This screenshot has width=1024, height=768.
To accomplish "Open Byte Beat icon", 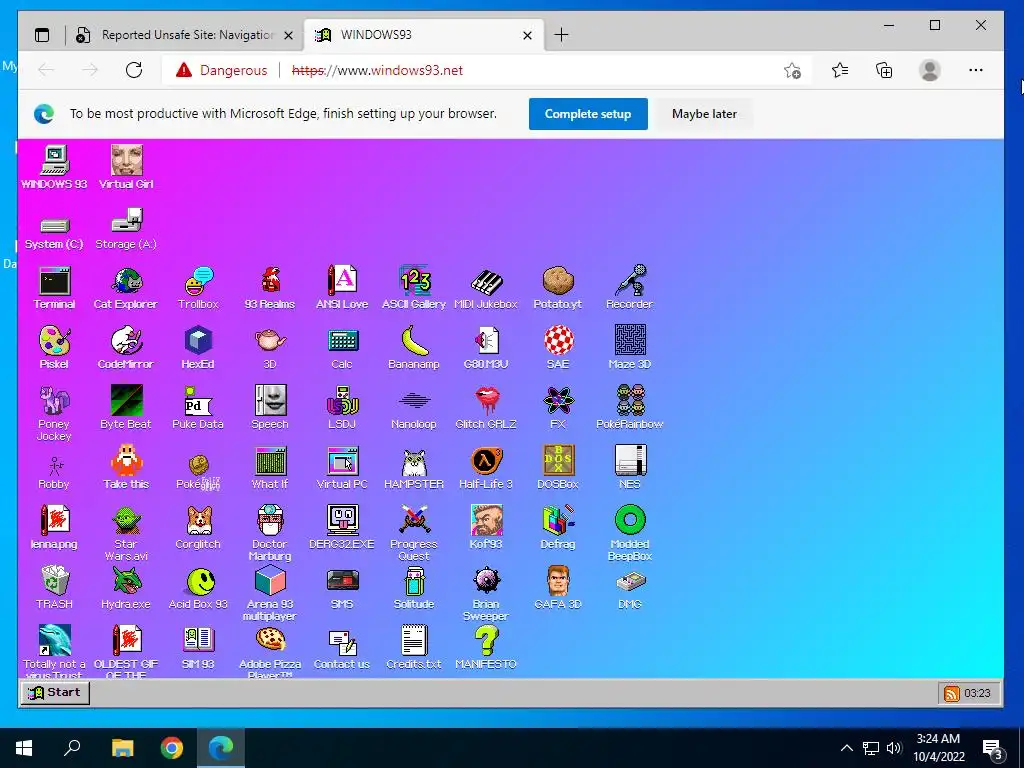I will point(126,408).
